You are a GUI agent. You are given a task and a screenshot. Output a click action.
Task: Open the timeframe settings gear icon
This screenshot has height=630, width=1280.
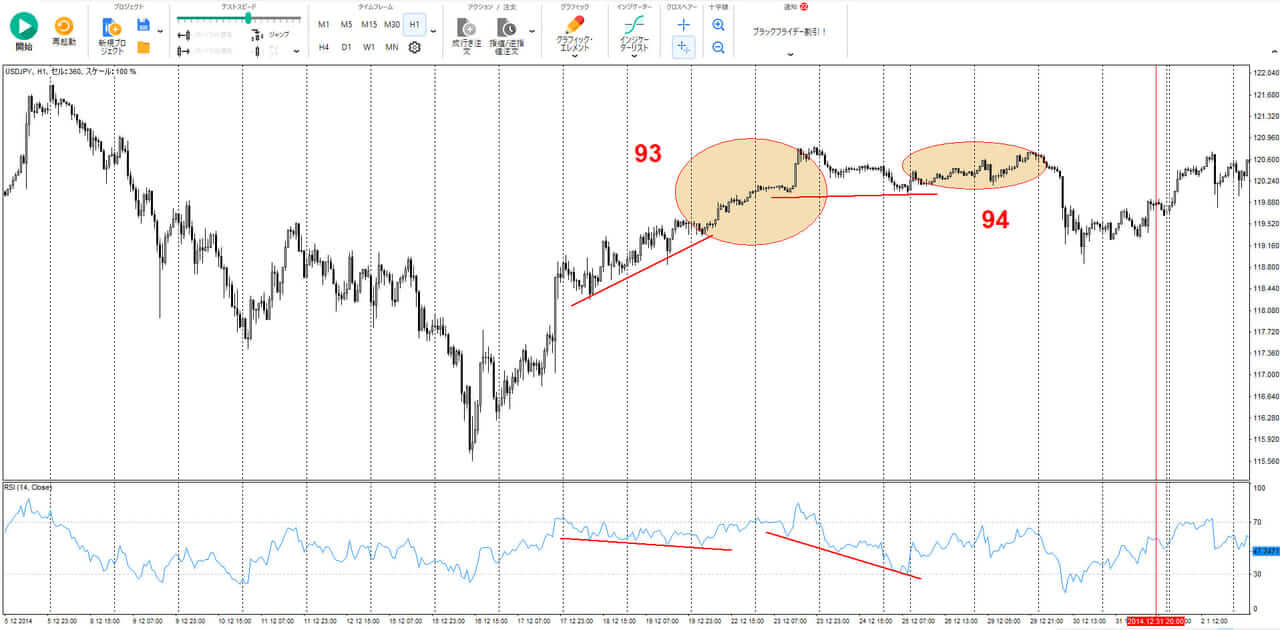414,47
